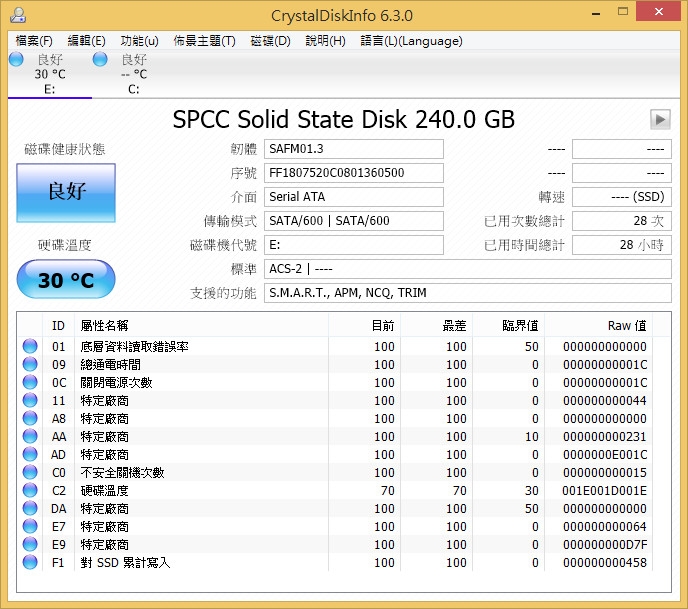Maximize the CrystalDiskInfo window
Viewport: 688px width, 609px height.
[x=623, y=12]
